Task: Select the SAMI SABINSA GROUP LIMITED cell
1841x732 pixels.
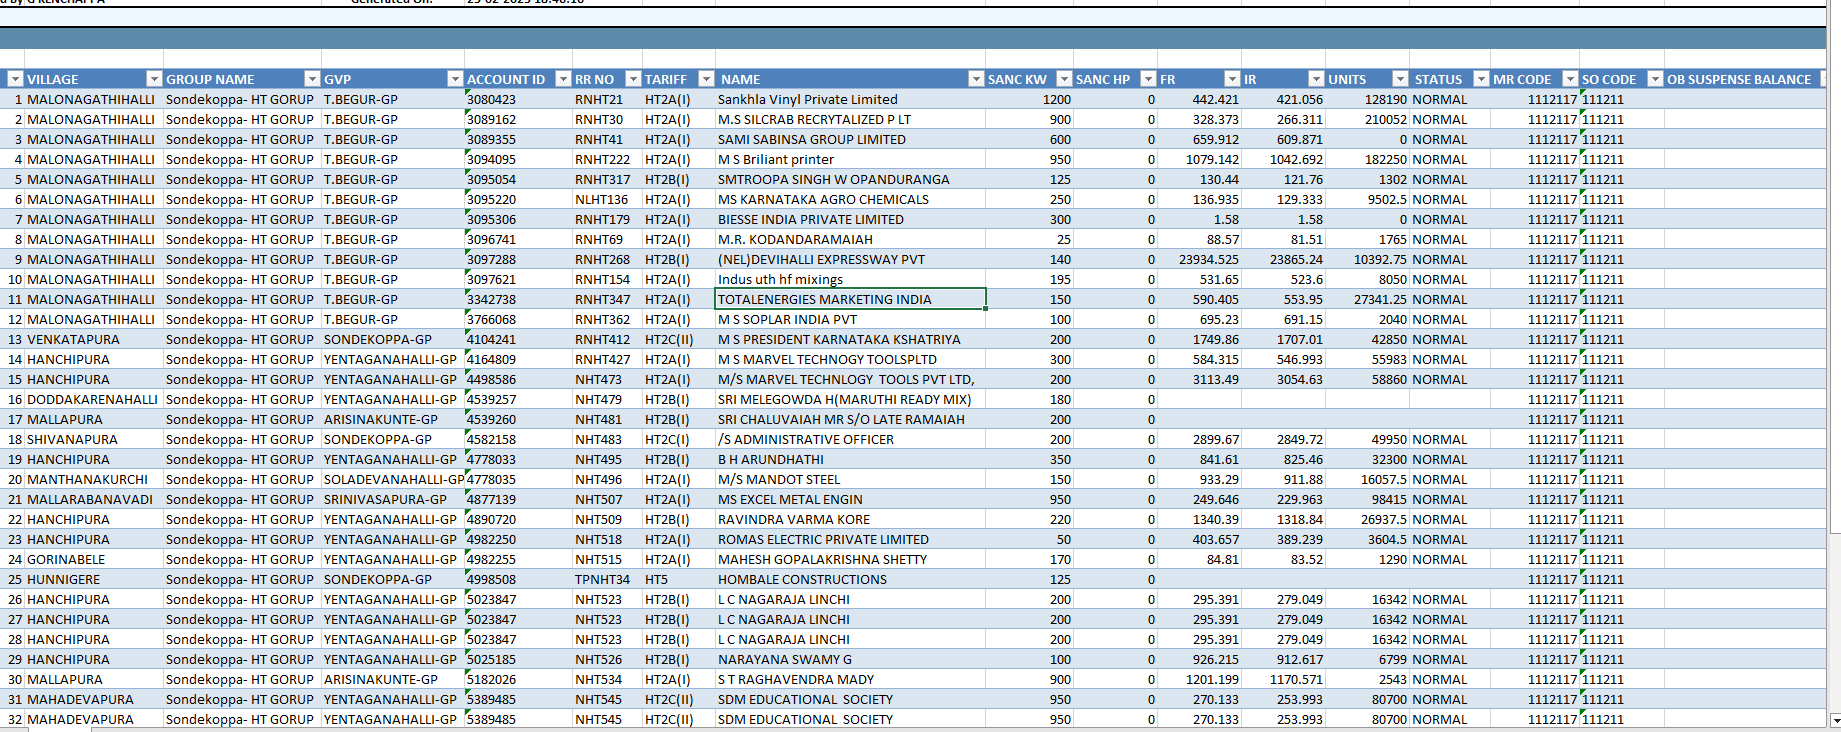Action: (x=850, y=139)
